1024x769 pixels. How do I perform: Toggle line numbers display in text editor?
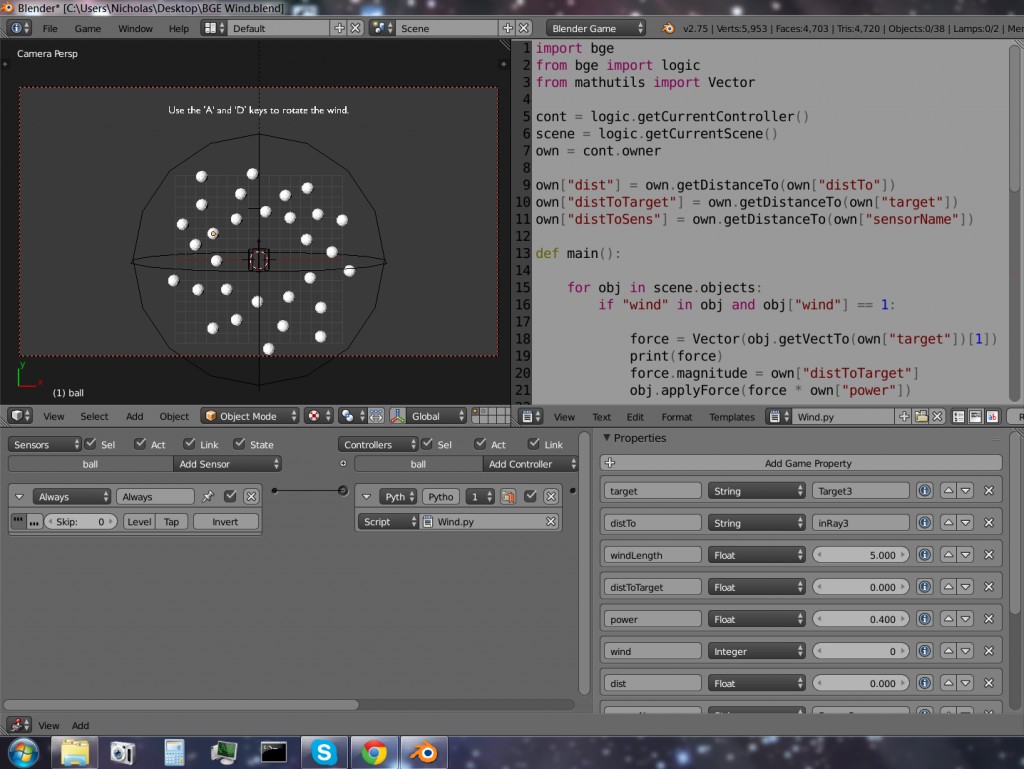(957, 417)
